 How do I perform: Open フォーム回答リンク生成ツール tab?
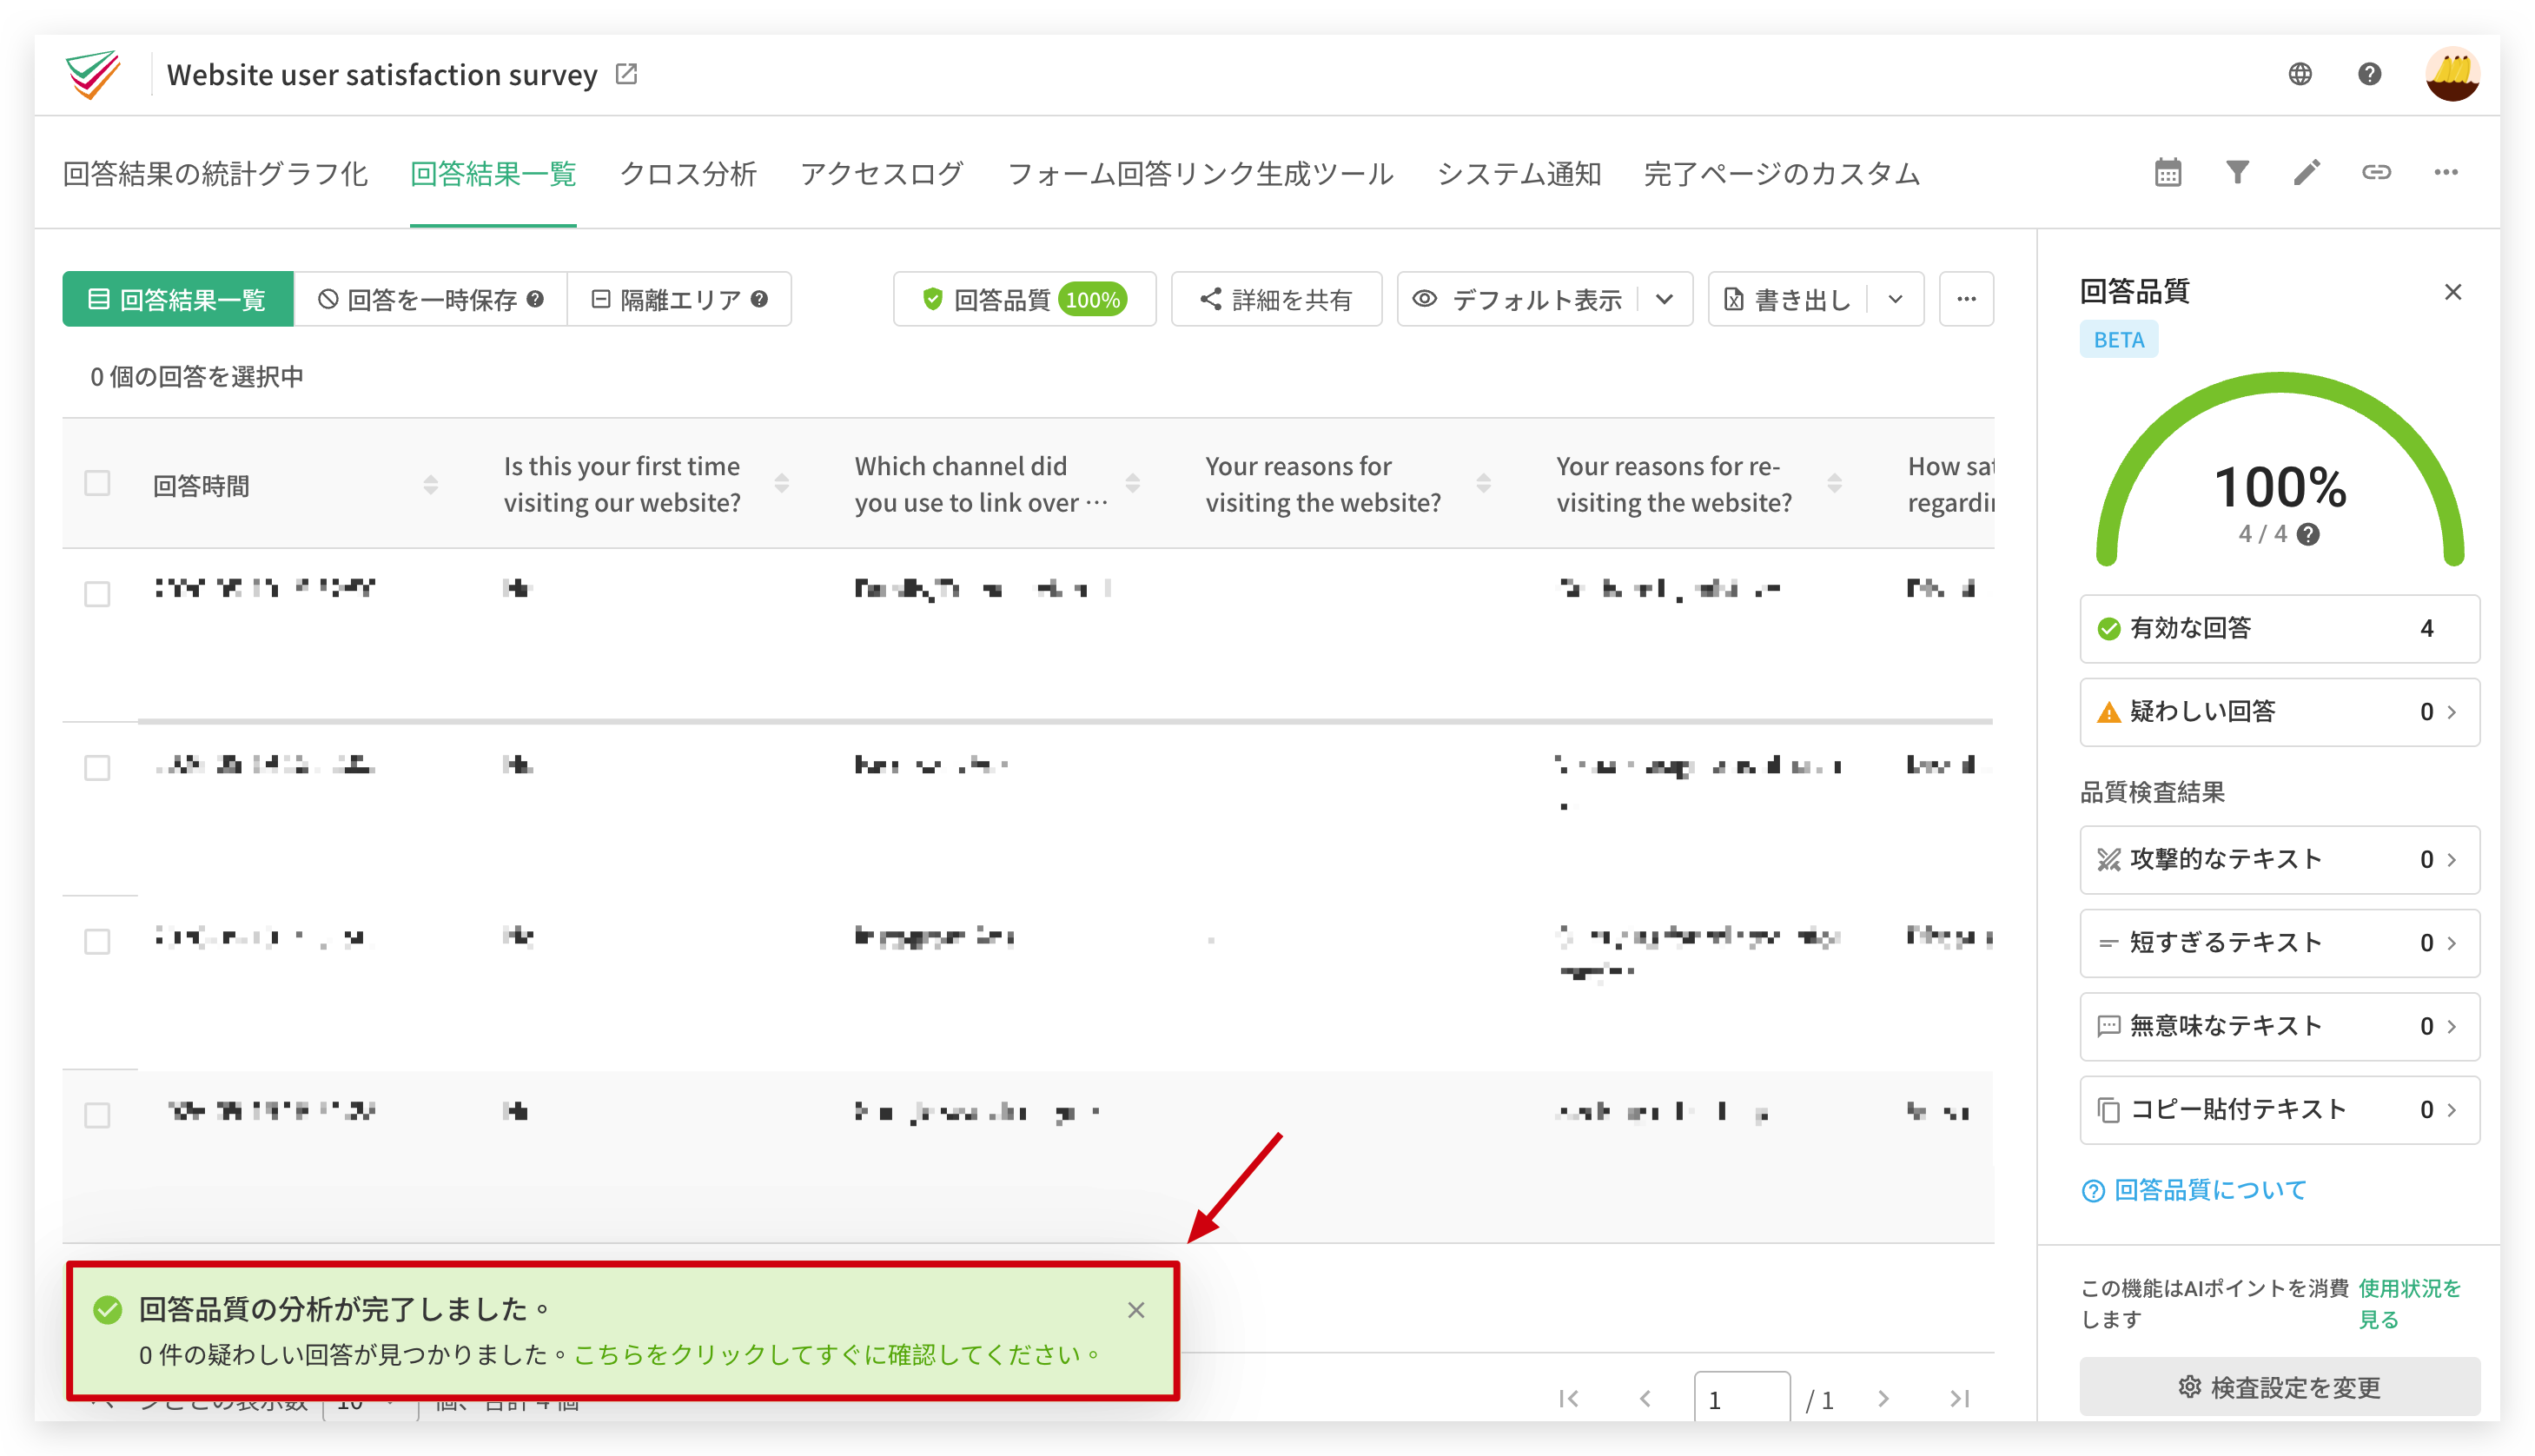(1200, 174)
